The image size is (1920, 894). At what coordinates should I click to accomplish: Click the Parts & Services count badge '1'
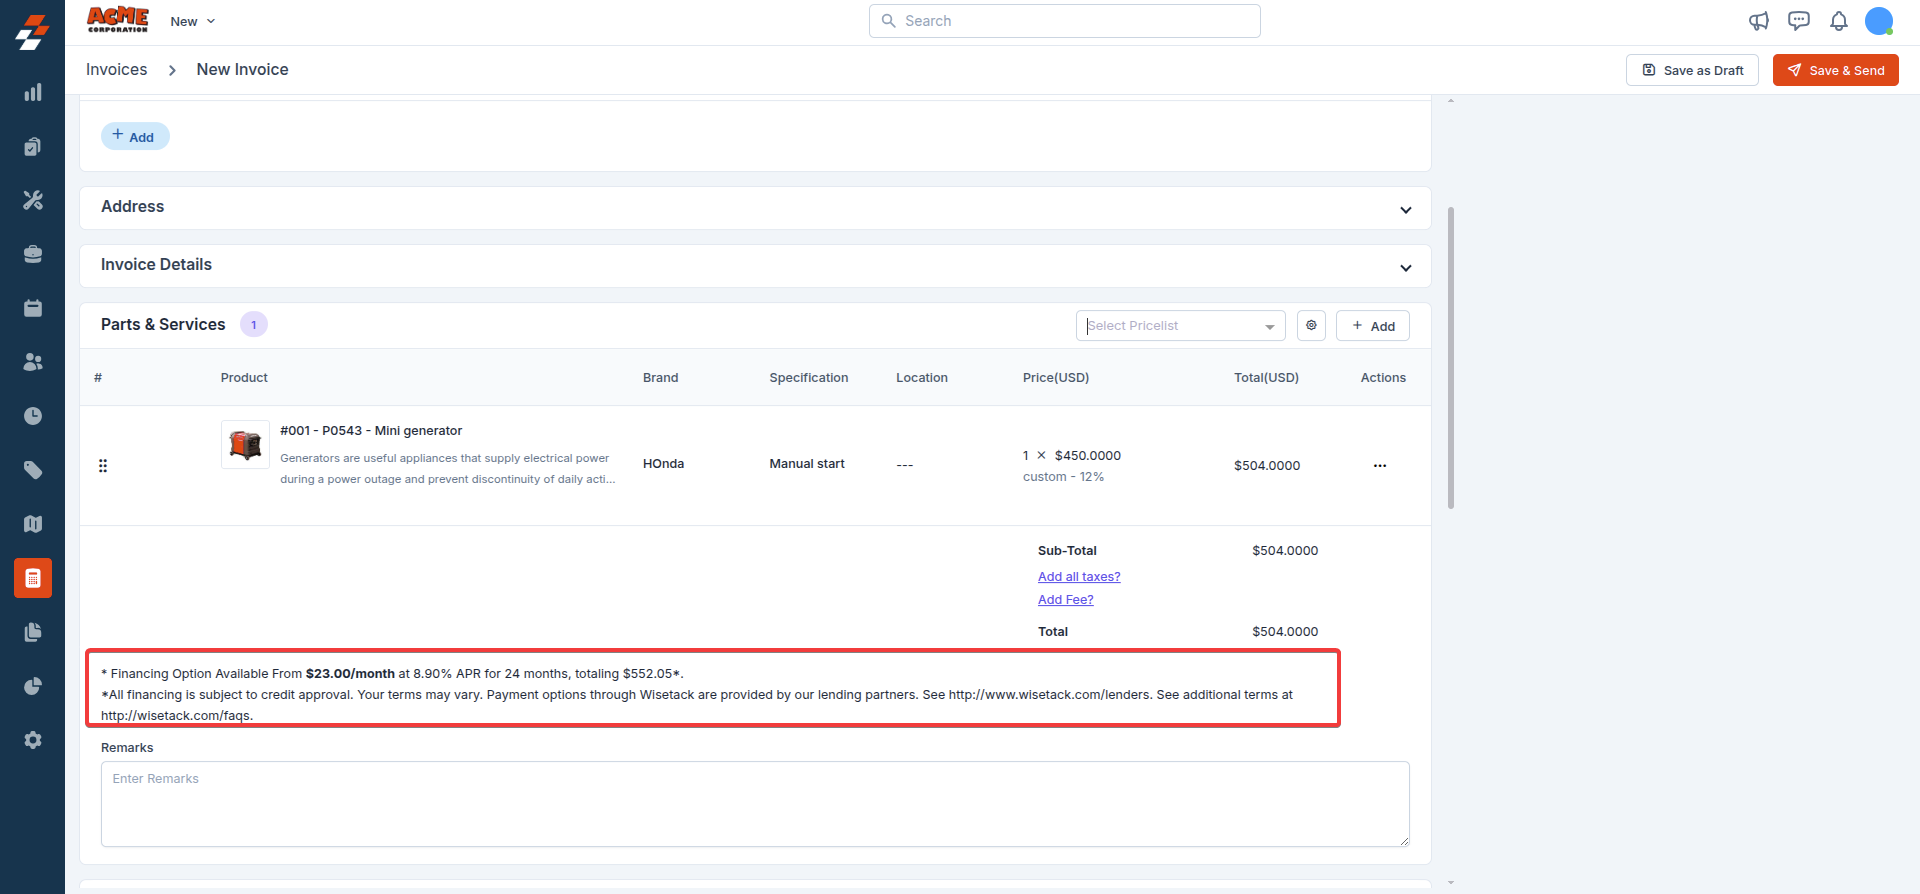pyautogui.click(x=254, y=325)
